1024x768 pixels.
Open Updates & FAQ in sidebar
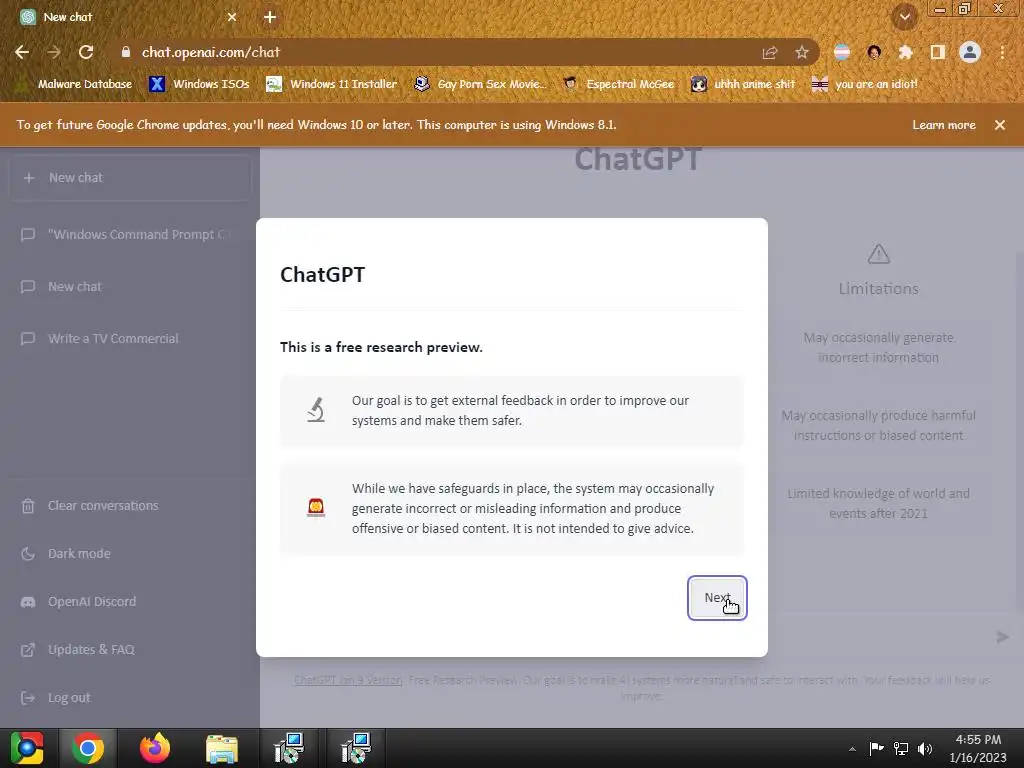pyautogui.click(x=130, y=650)
